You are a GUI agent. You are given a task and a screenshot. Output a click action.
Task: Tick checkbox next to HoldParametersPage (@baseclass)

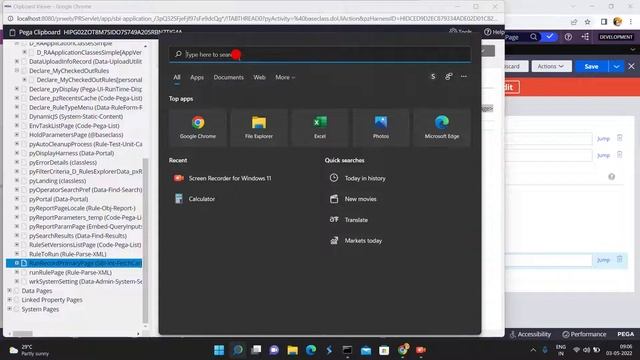tap(24, 135)
